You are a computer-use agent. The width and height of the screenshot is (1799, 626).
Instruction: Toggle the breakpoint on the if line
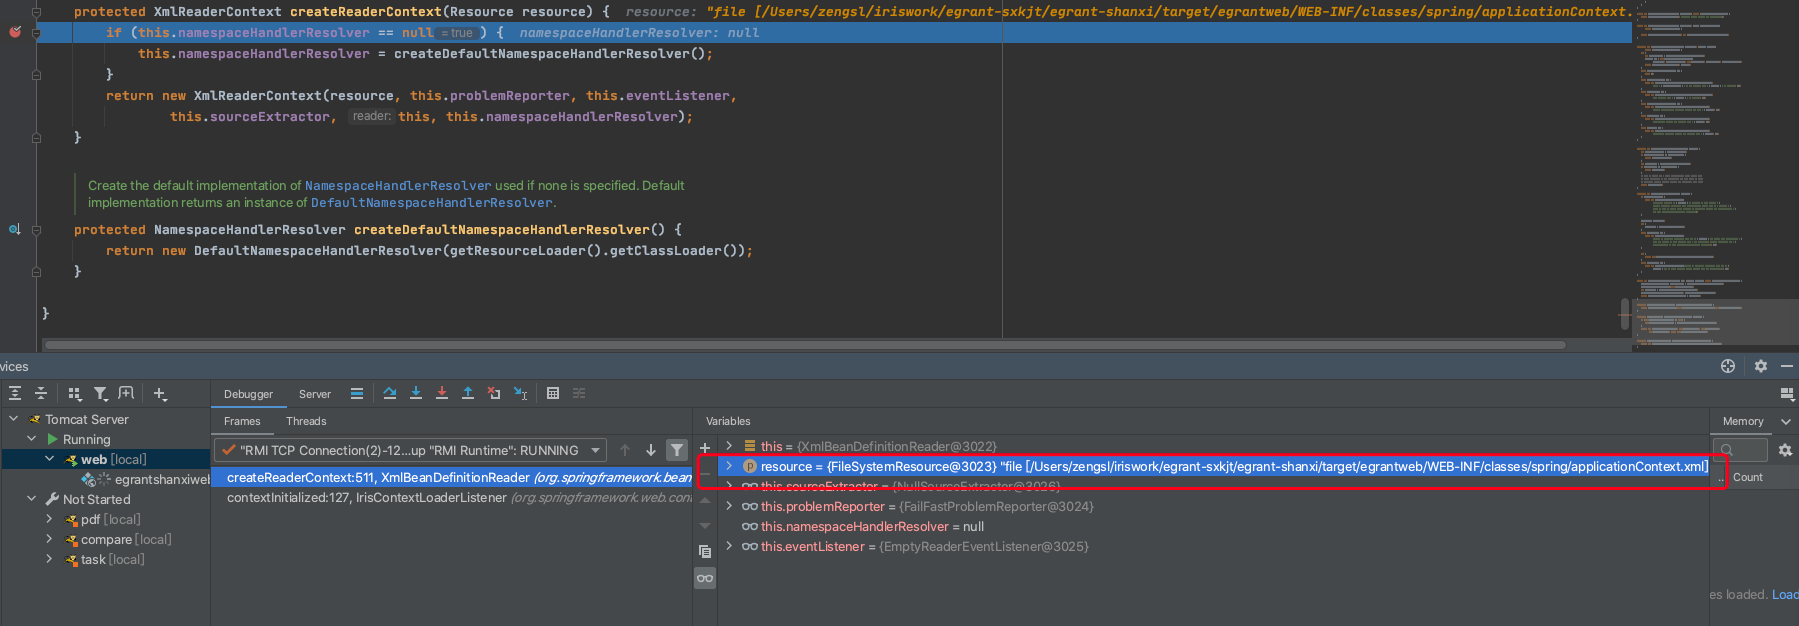click(x=15, y=32)
